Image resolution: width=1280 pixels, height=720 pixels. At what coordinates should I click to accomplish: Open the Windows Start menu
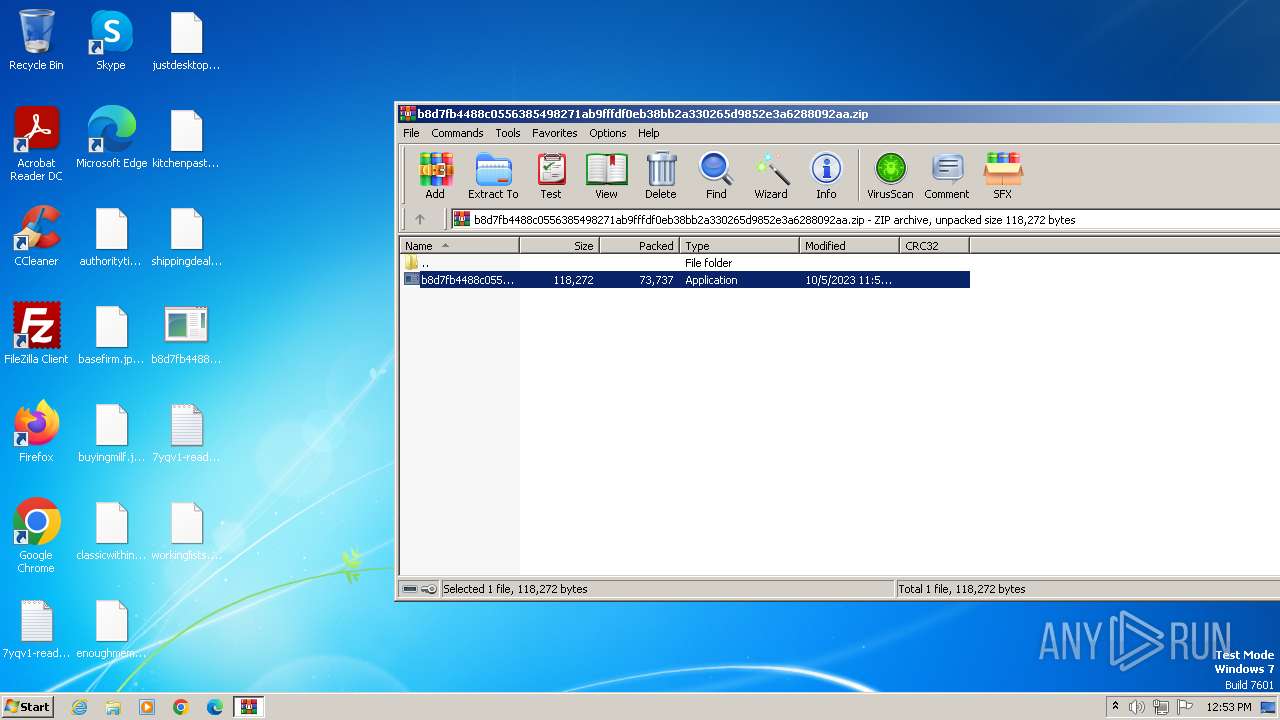tap(28, 707)
